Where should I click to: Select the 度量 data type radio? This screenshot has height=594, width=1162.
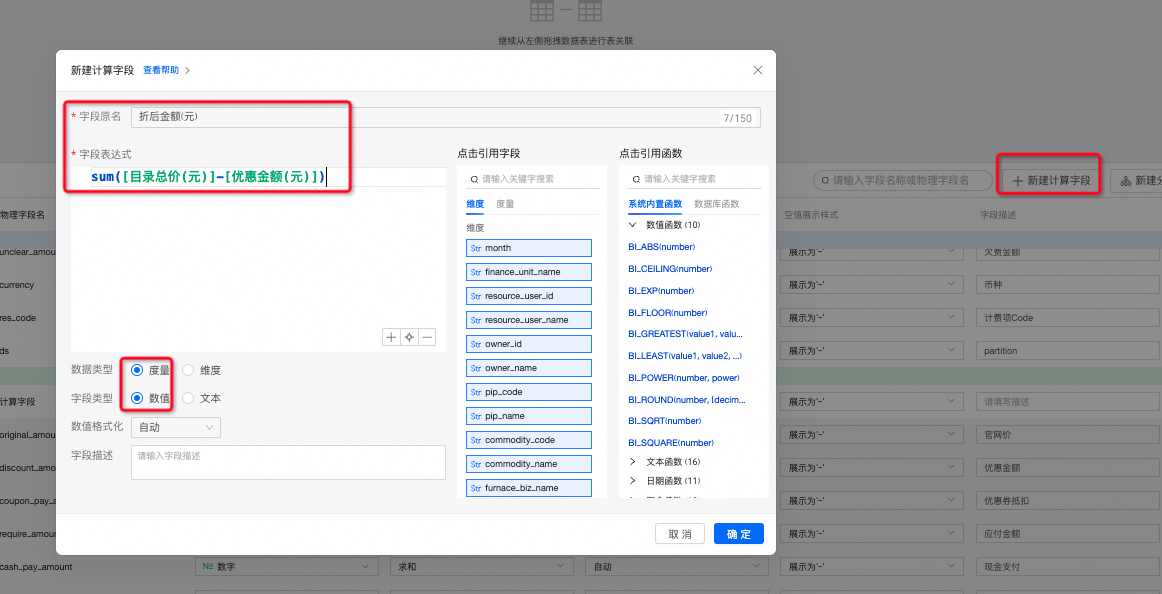137,370
